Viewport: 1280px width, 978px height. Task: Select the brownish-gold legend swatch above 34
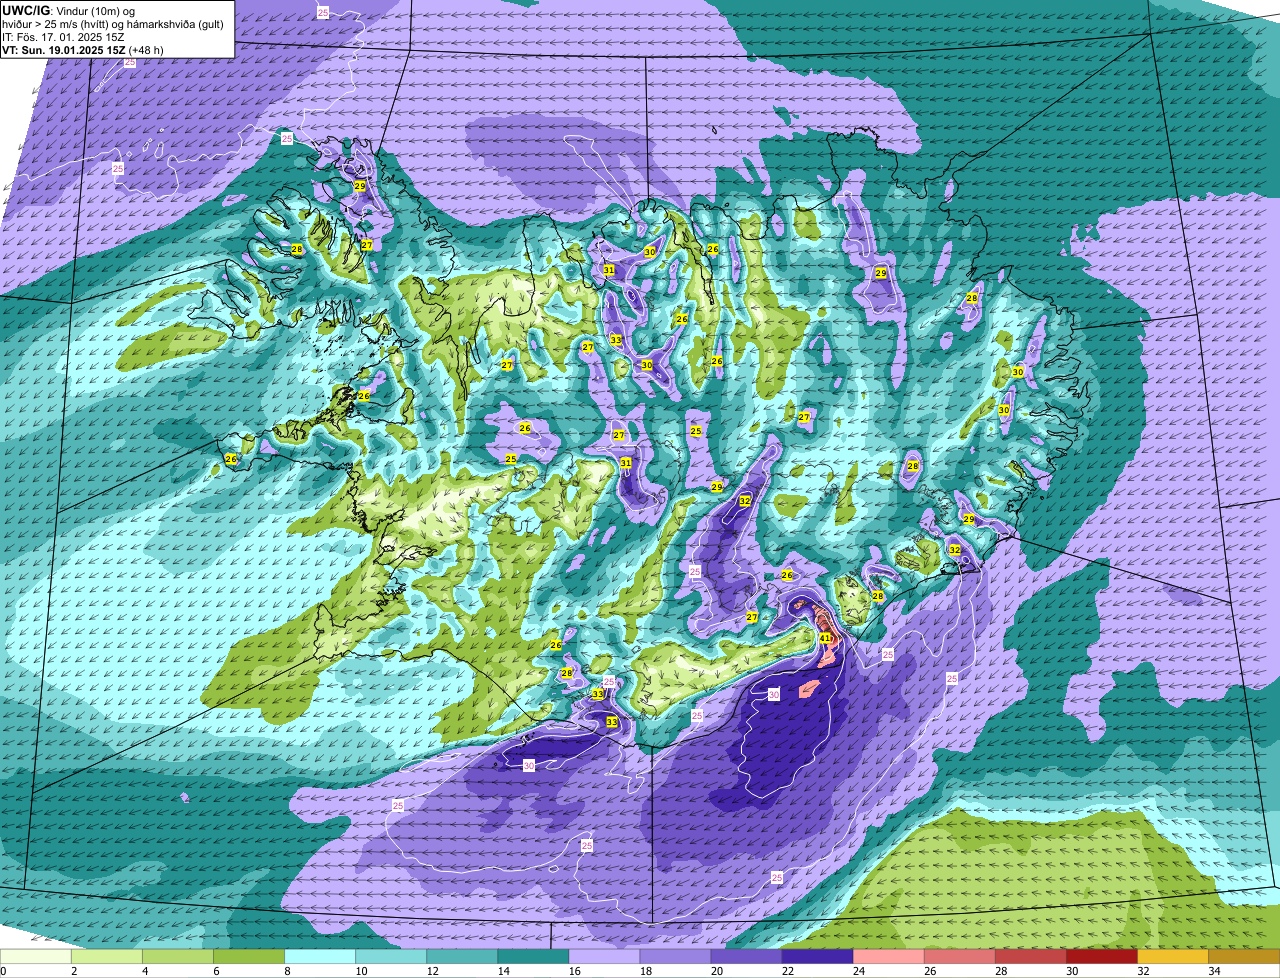click(1244, 957)
